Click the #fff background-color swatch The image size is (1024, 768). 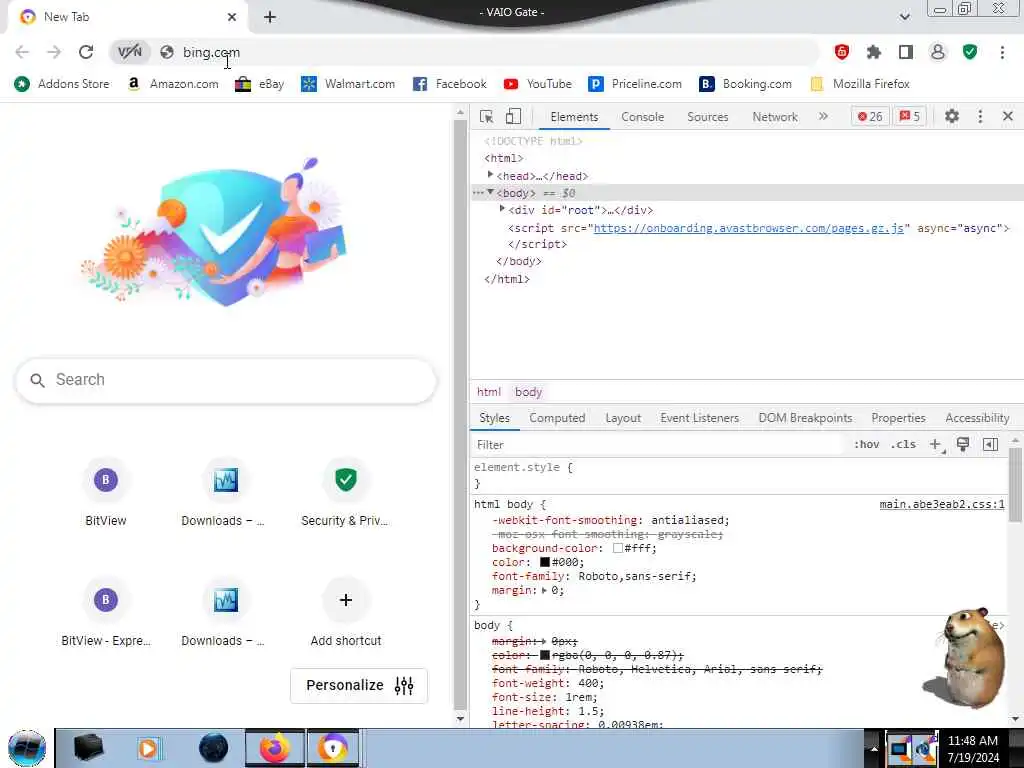coord(617,548)
